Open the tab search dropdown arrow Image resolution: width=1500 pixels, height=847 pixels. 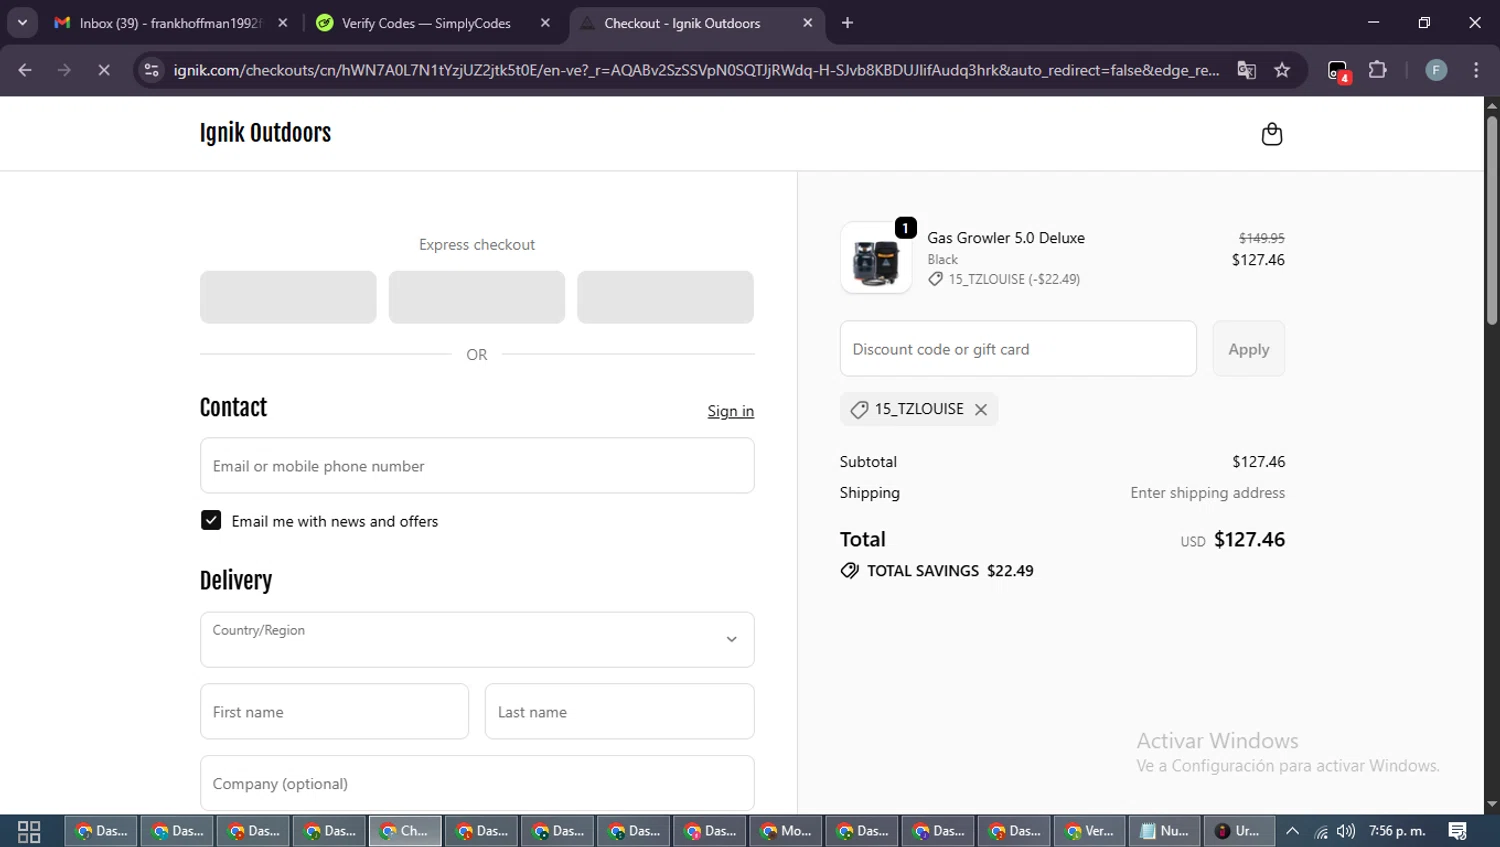(x=22, y=23)
